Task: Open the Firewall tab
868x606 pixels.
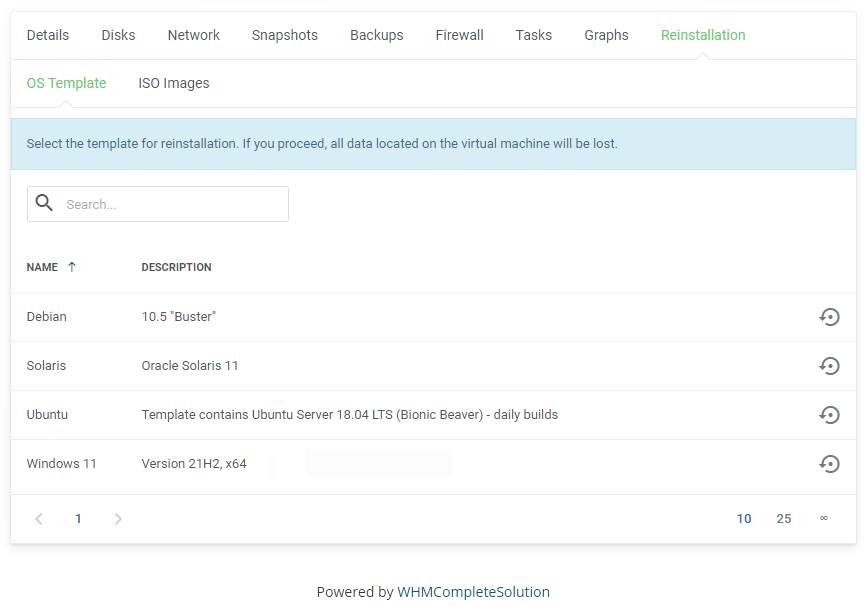Action: [x=459, y=35]
